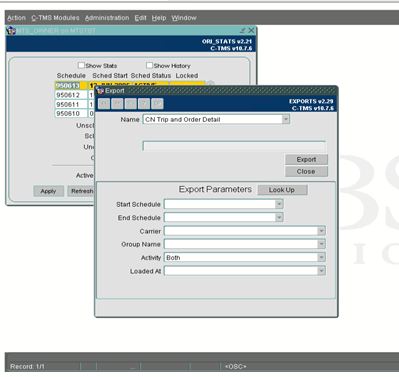Click the '<<' previous record toolbar button
The height and width of the screenshot is (377, 399).
(104, 104)
